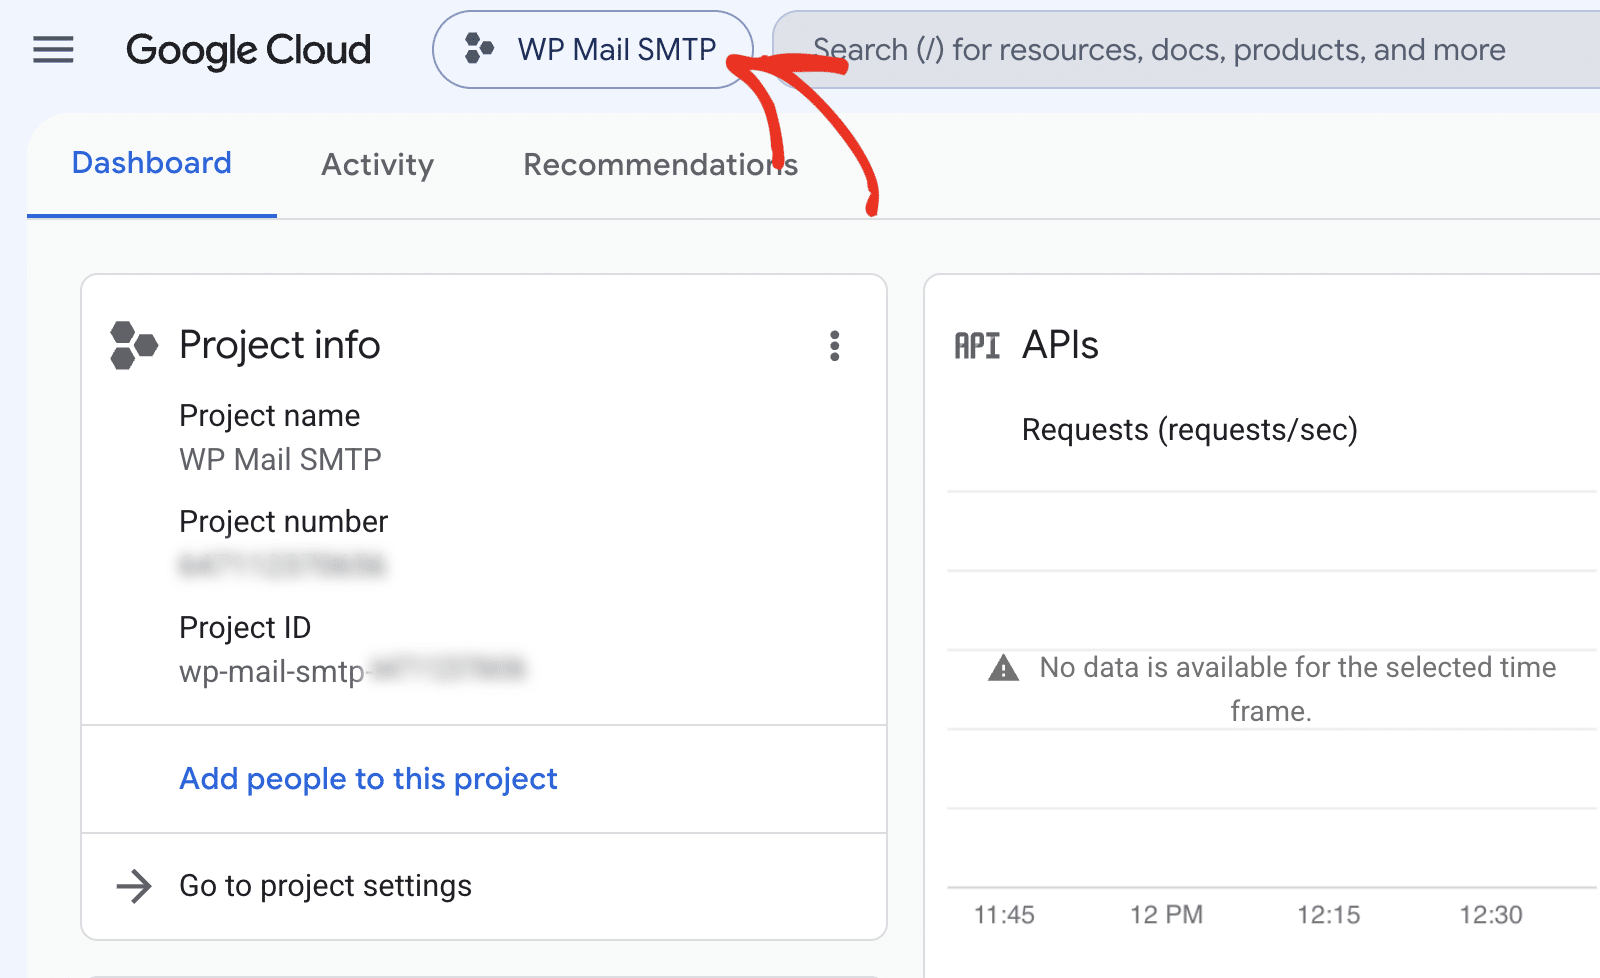The image size is (1600, 978).
Task: Click the API icon in APIs card
Action: click(x=977, y=346)
